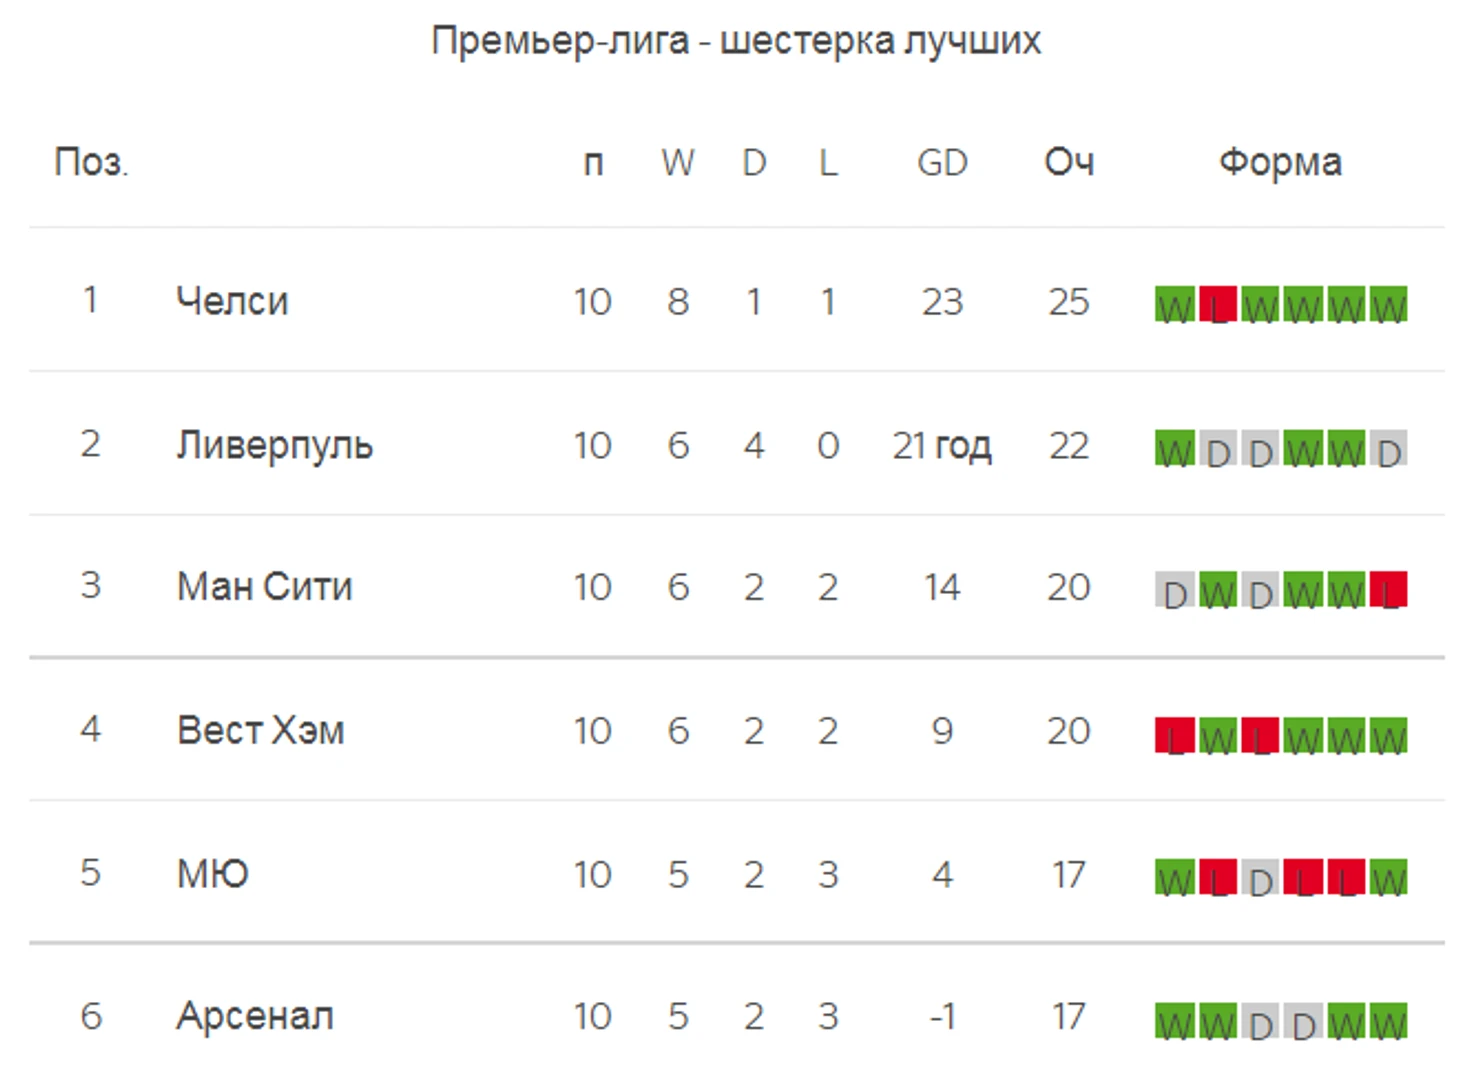Click West Ham's first loss form badge
This screenshot has height=1084, width=1460.
[1174, 735]
